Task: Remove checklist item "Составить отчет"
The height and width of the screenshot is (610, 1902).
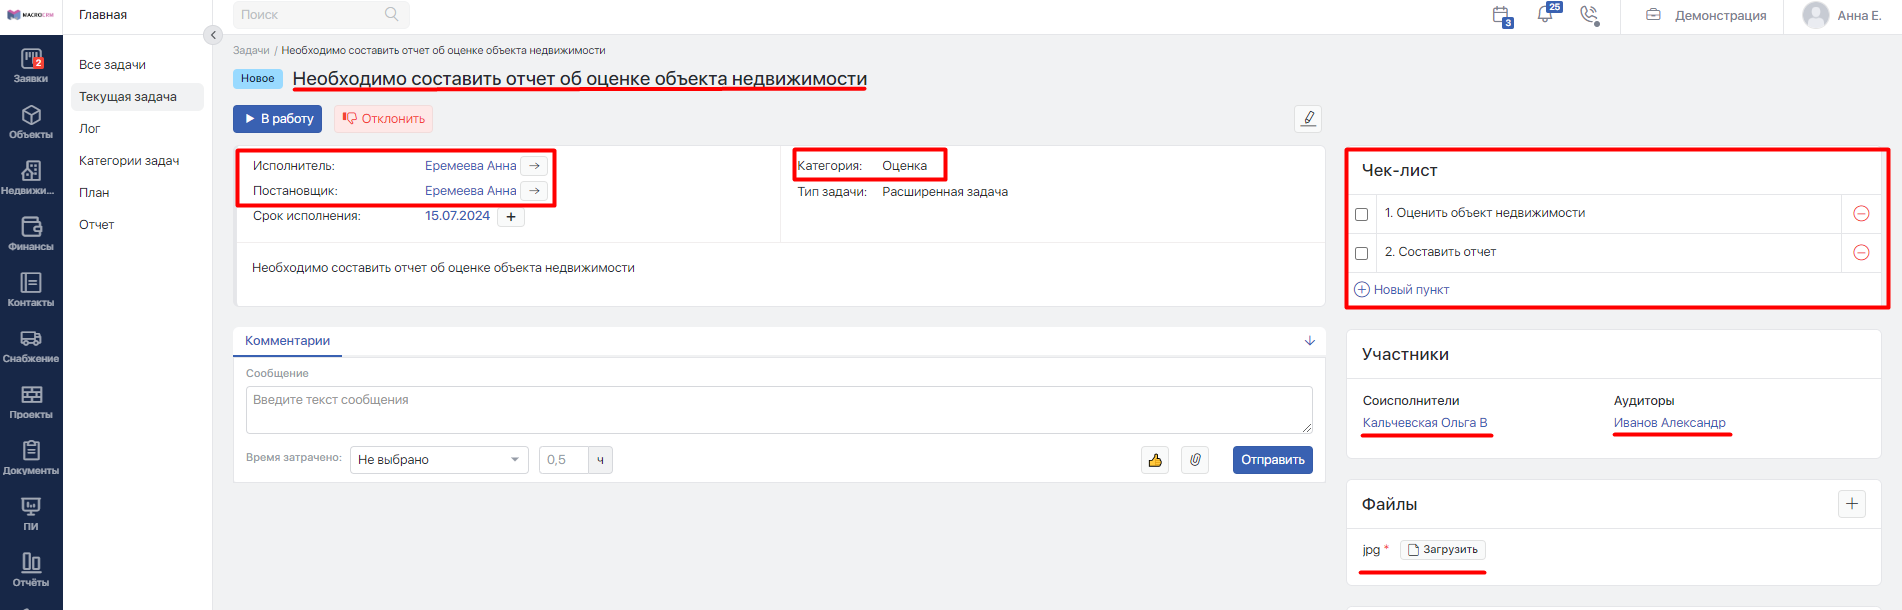Action: [x=1861, y=252]
